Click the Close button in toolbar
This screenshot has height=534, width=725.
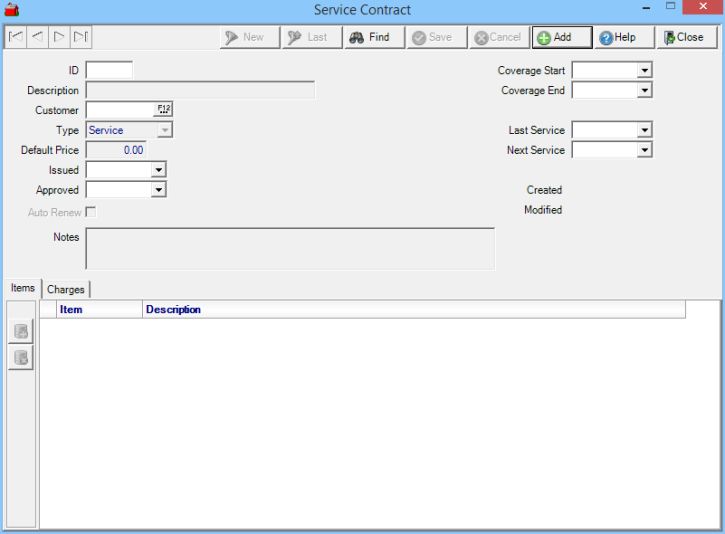[684, 38]
